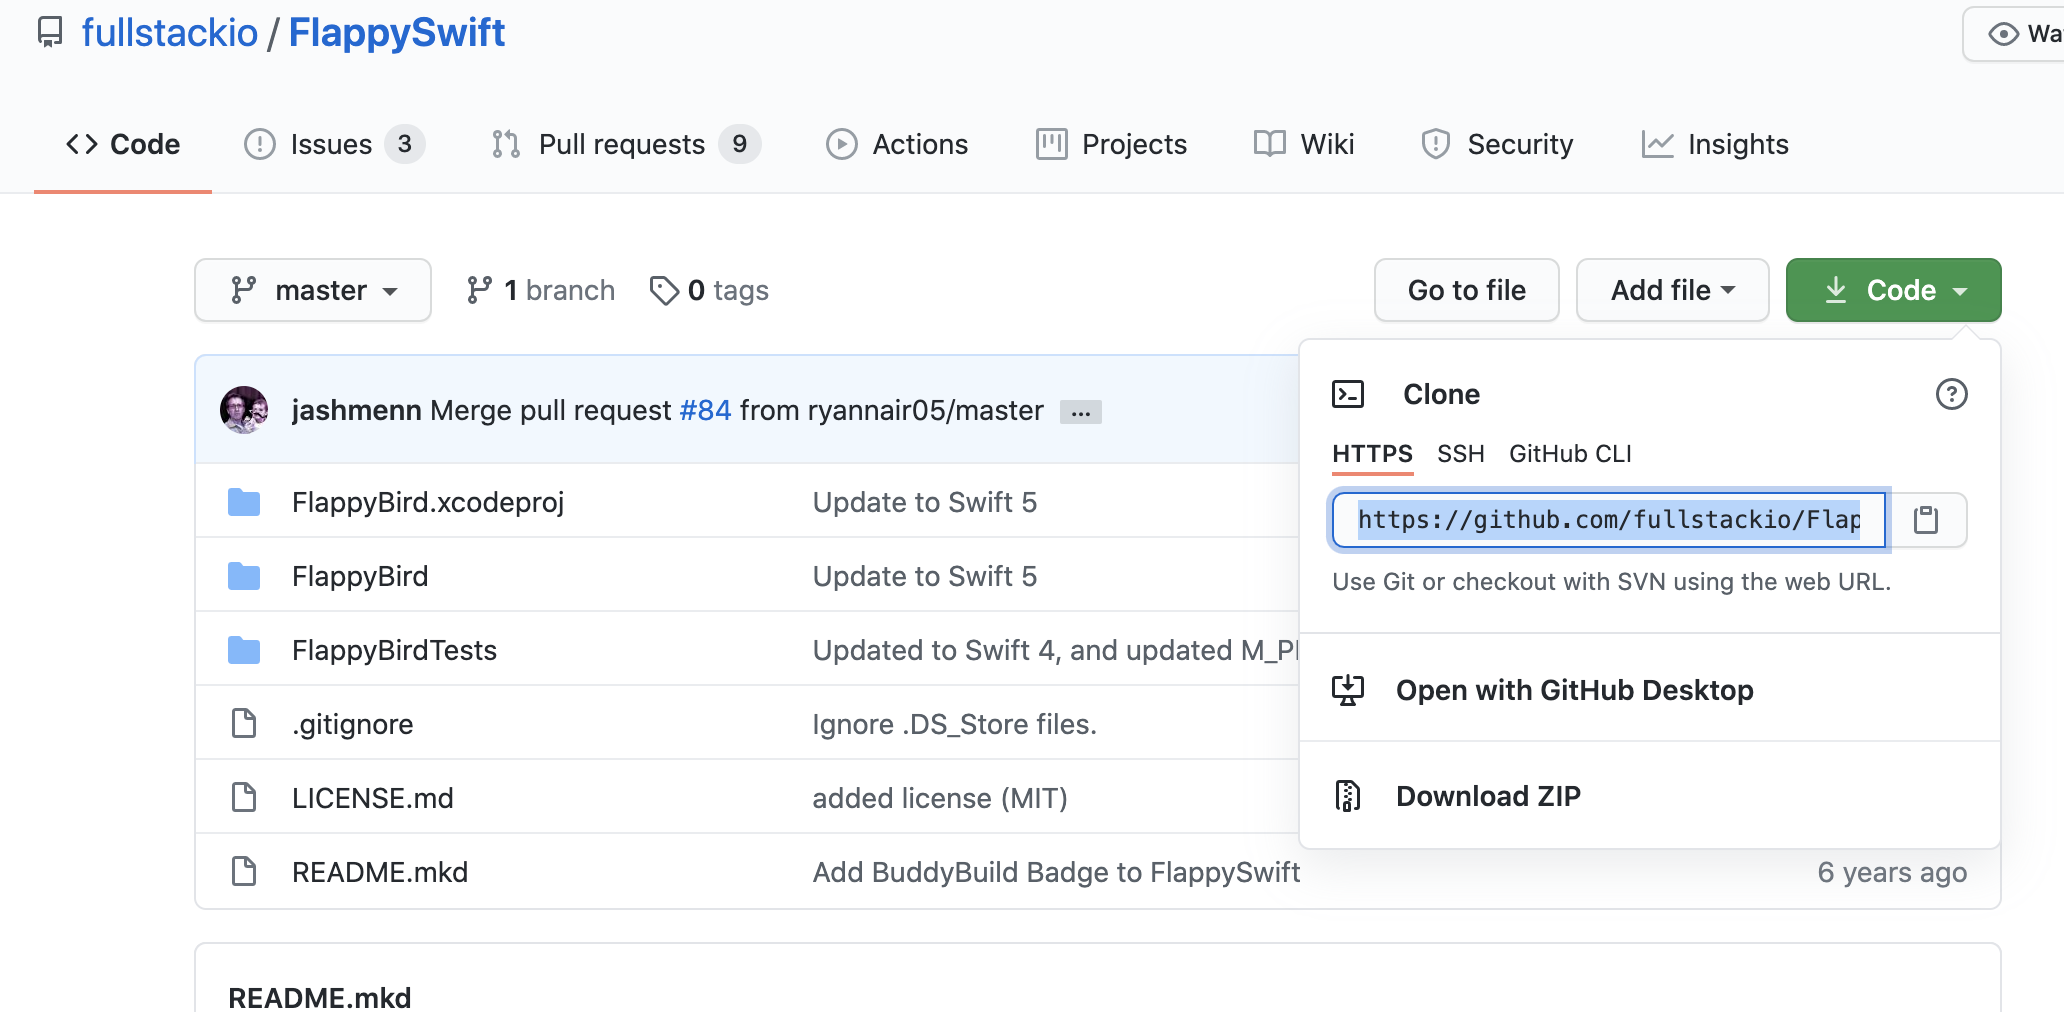Click the Clone help question mark icon

pyautogui.click(x=1951, y=394)
